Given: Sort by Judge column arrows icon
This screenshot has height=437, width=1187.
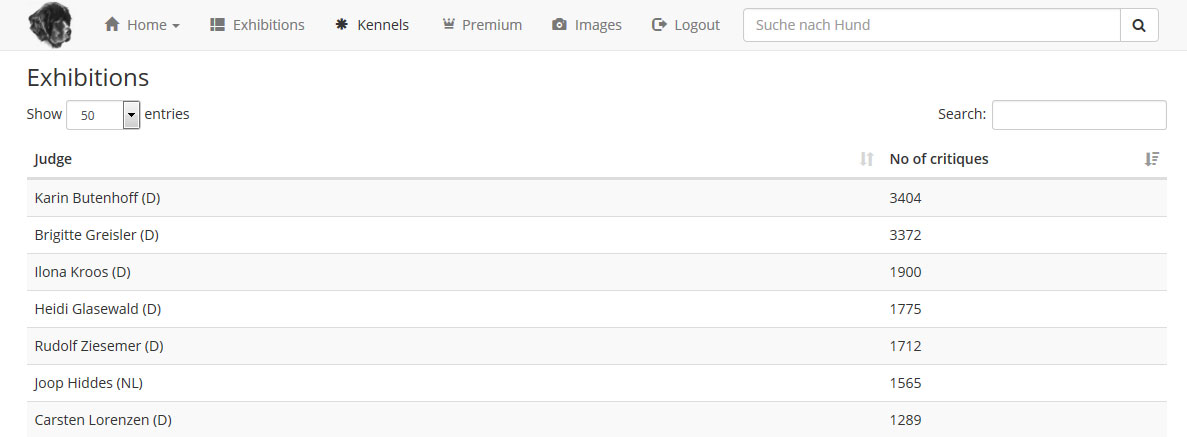Looking at the screenshot, I should click(868, 159).
